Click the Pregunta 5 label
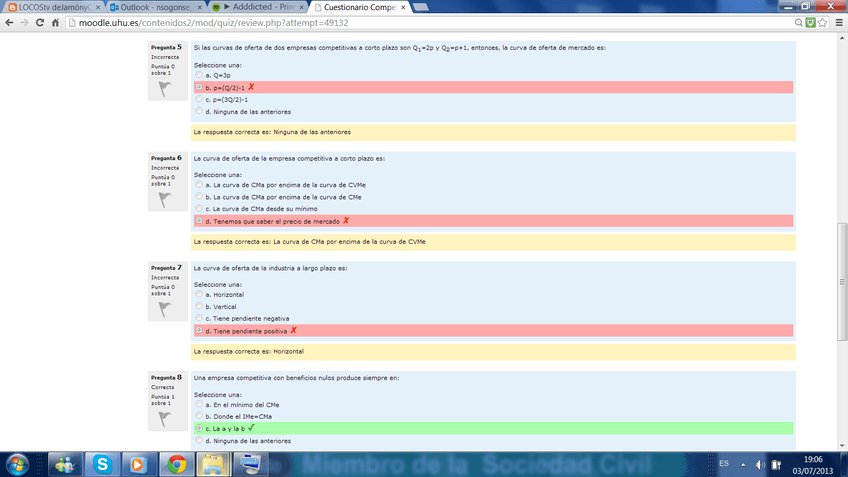Screen dimensions: 848x477 point(166,47)
